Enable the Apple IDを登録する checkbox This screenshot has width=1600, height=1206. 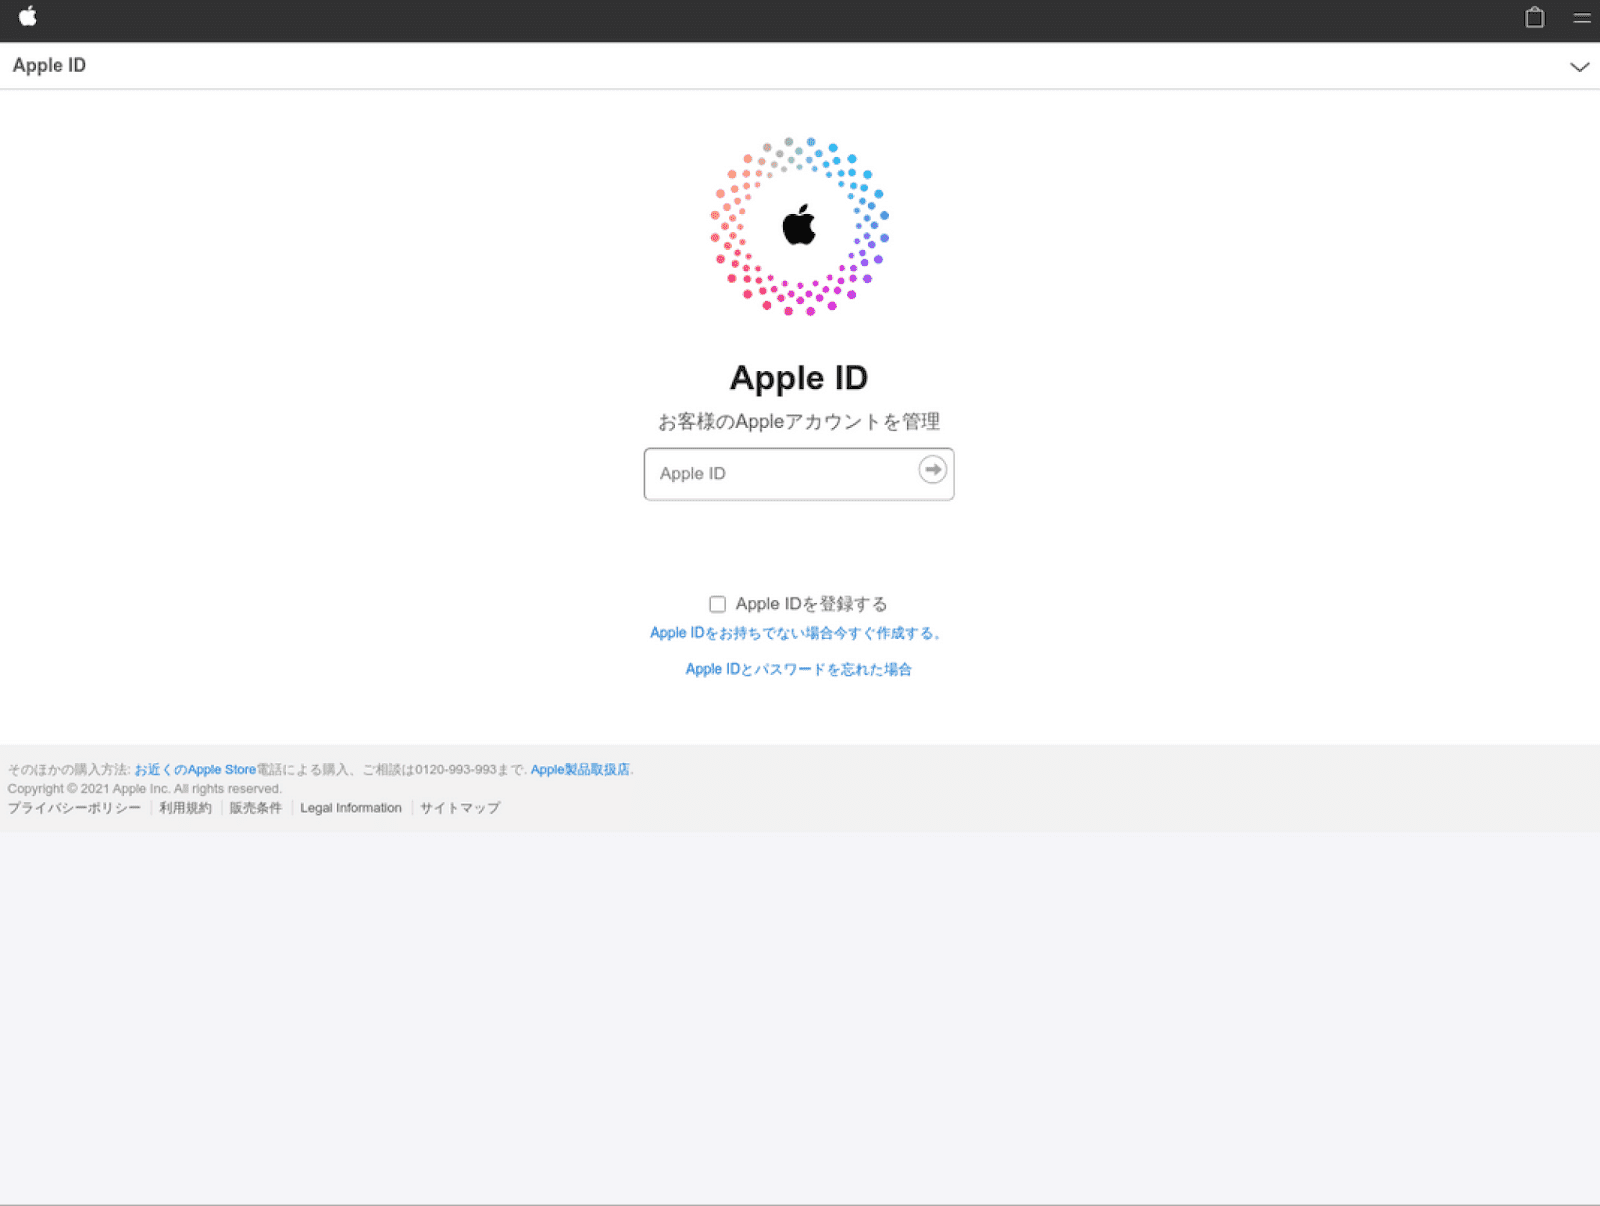717,604
